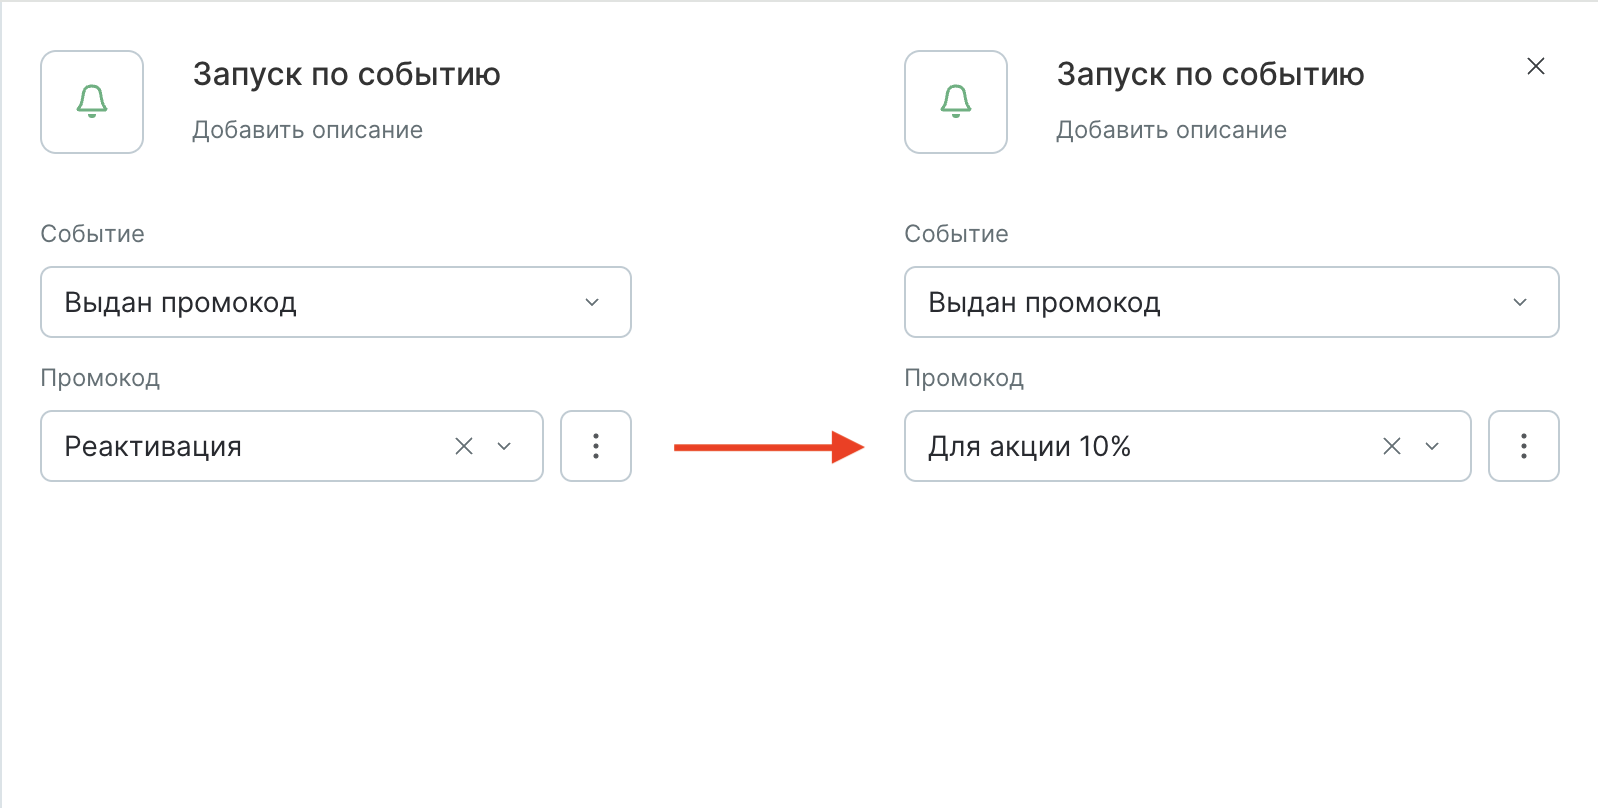Clear the Реактивация promo code selection
The width and height of the screenshot is (1598, 808).
464,446
